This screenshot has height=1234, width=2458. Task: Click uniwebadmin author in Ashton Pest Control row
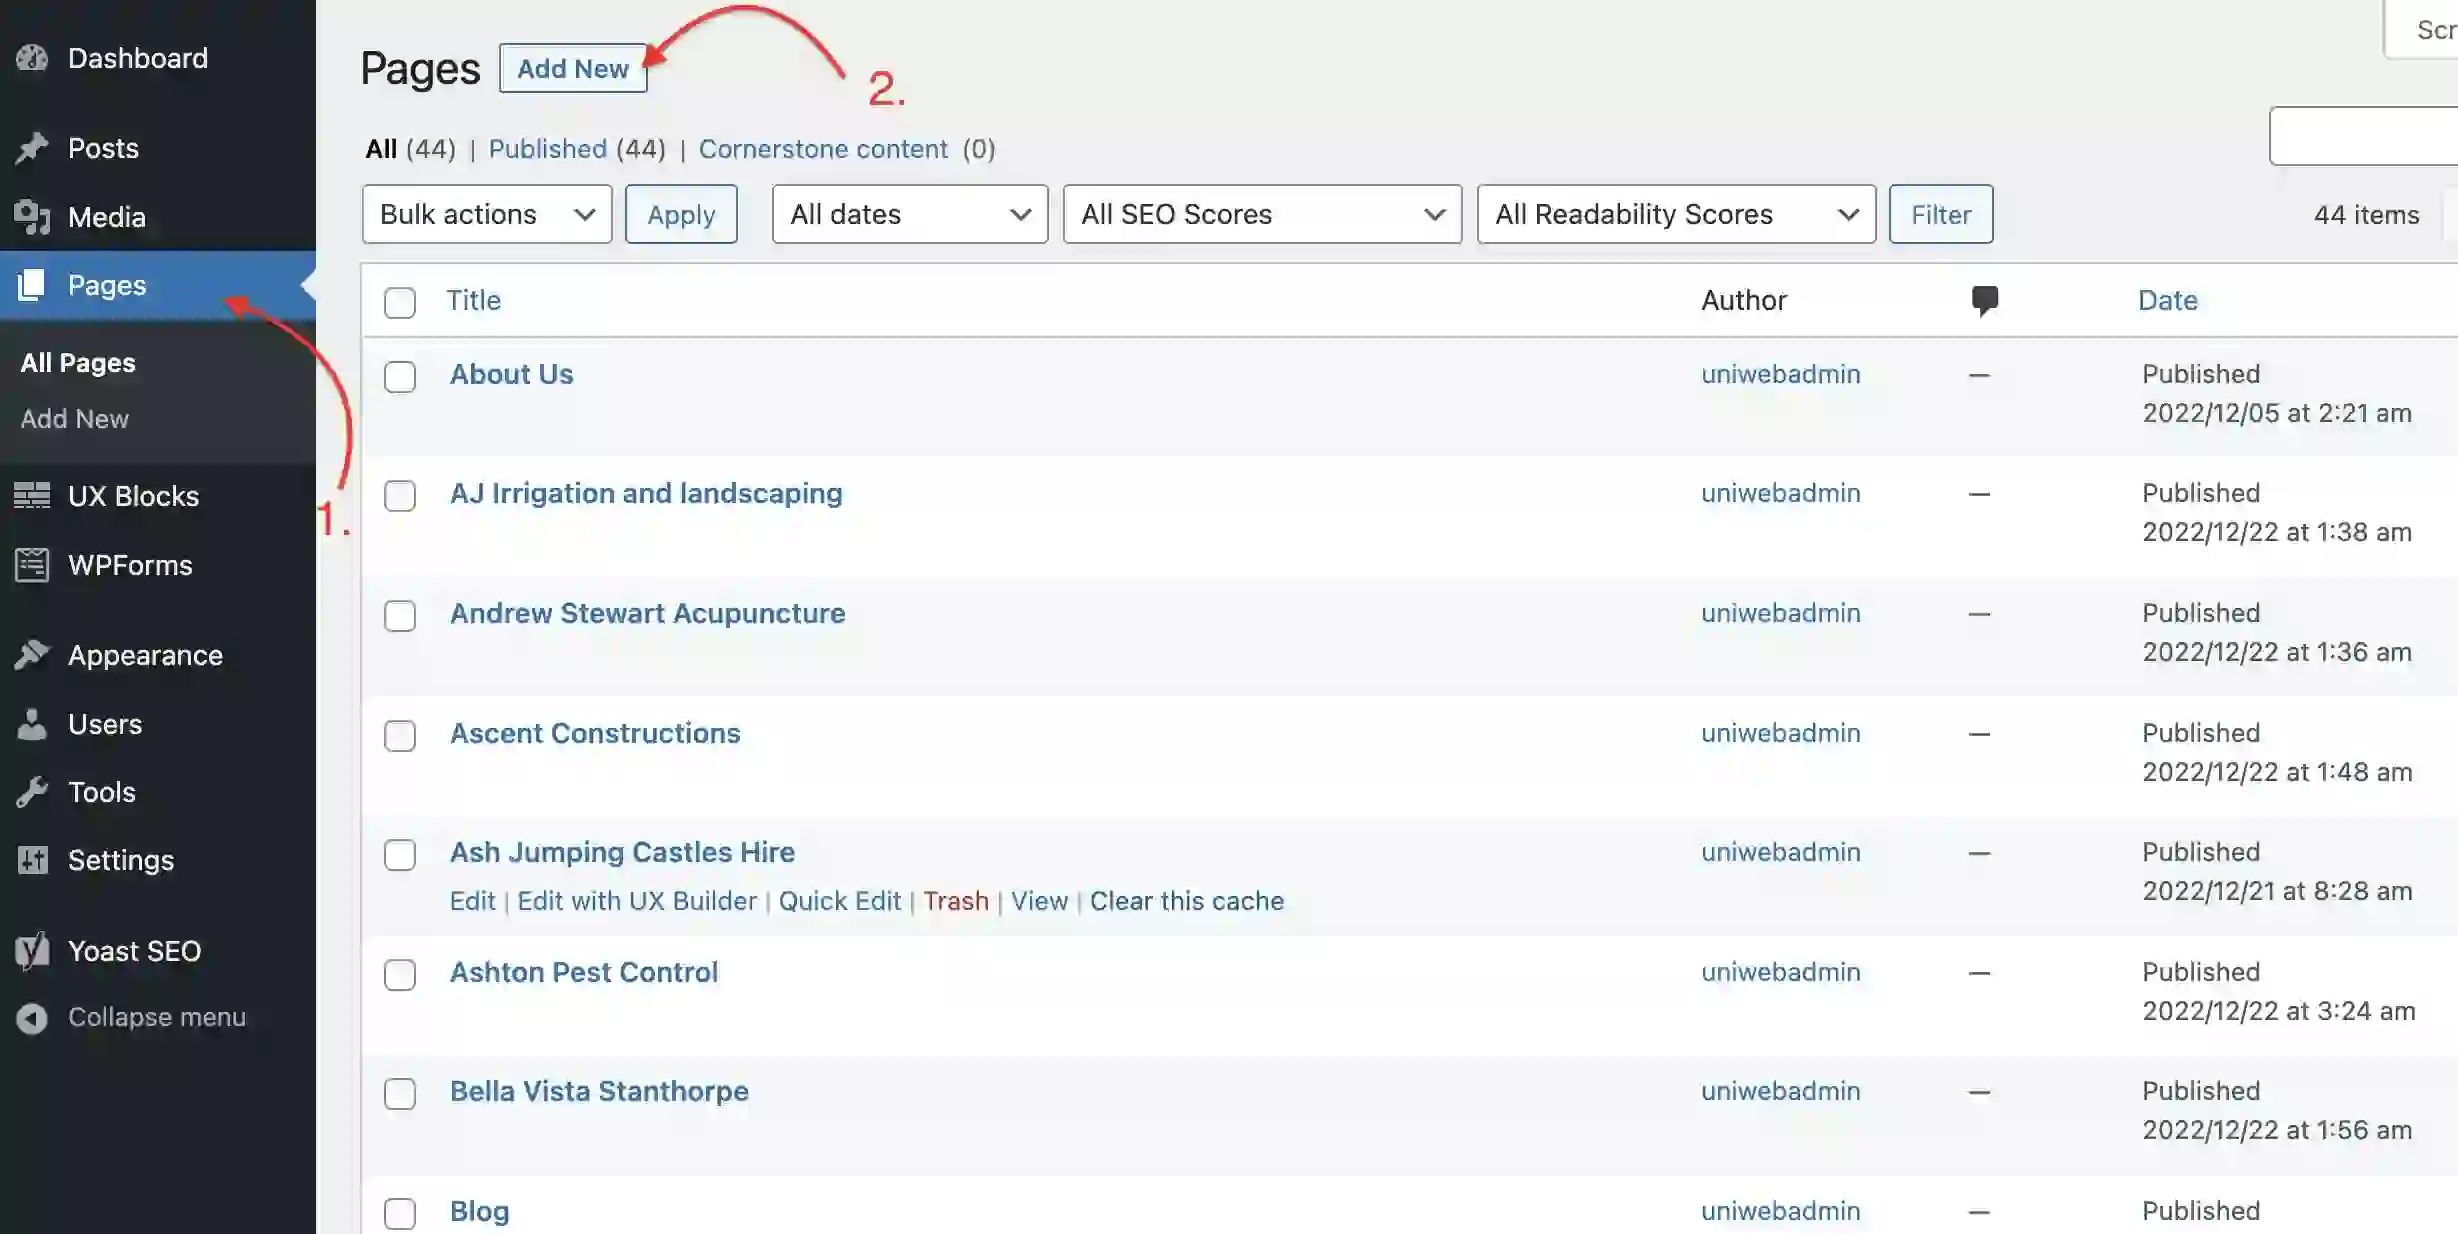(x=1781, y=972)
